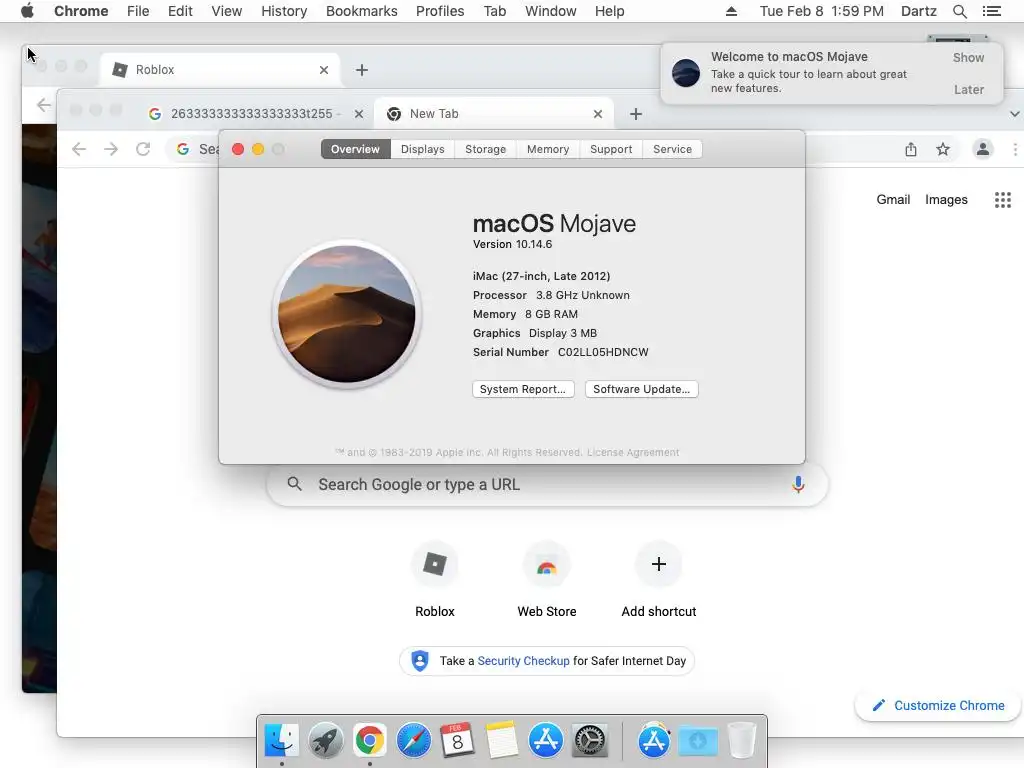Switch to the Memory tab
The height and width of the screenshot is (768, 1024).
[548, 149]
